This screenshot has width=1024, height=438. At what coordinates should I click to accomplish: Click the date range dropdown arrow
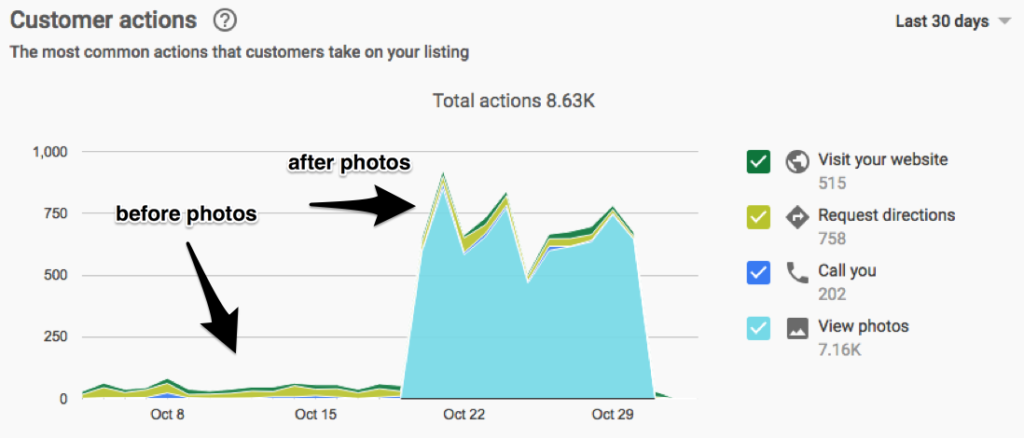[1004, 22]
